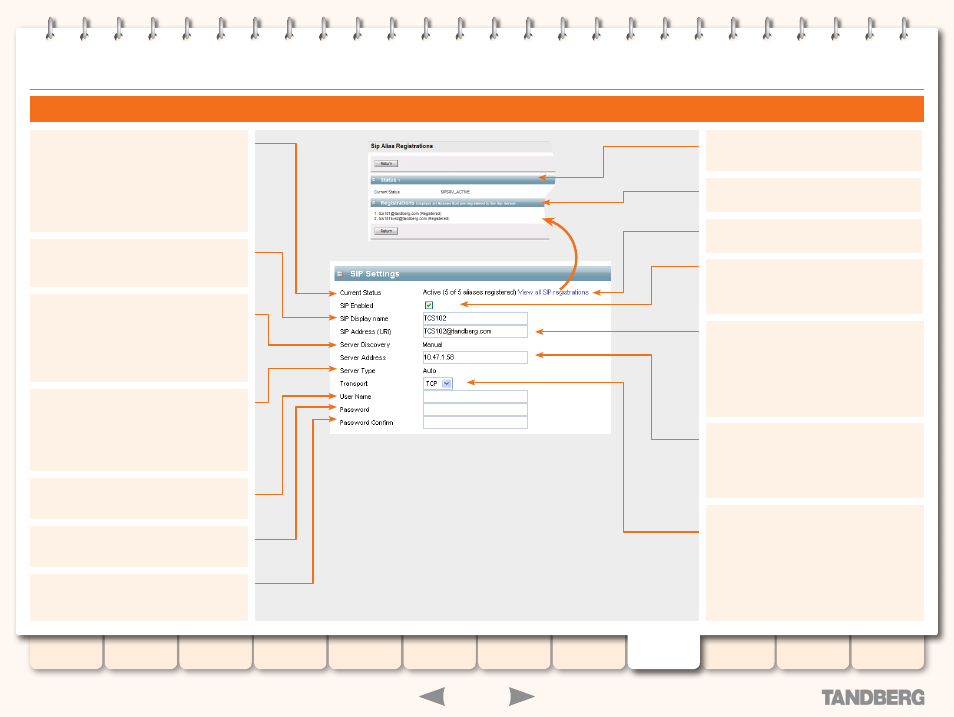Go to the previous page arrow
The image size is (954, 717).
[x=433, y=696]
